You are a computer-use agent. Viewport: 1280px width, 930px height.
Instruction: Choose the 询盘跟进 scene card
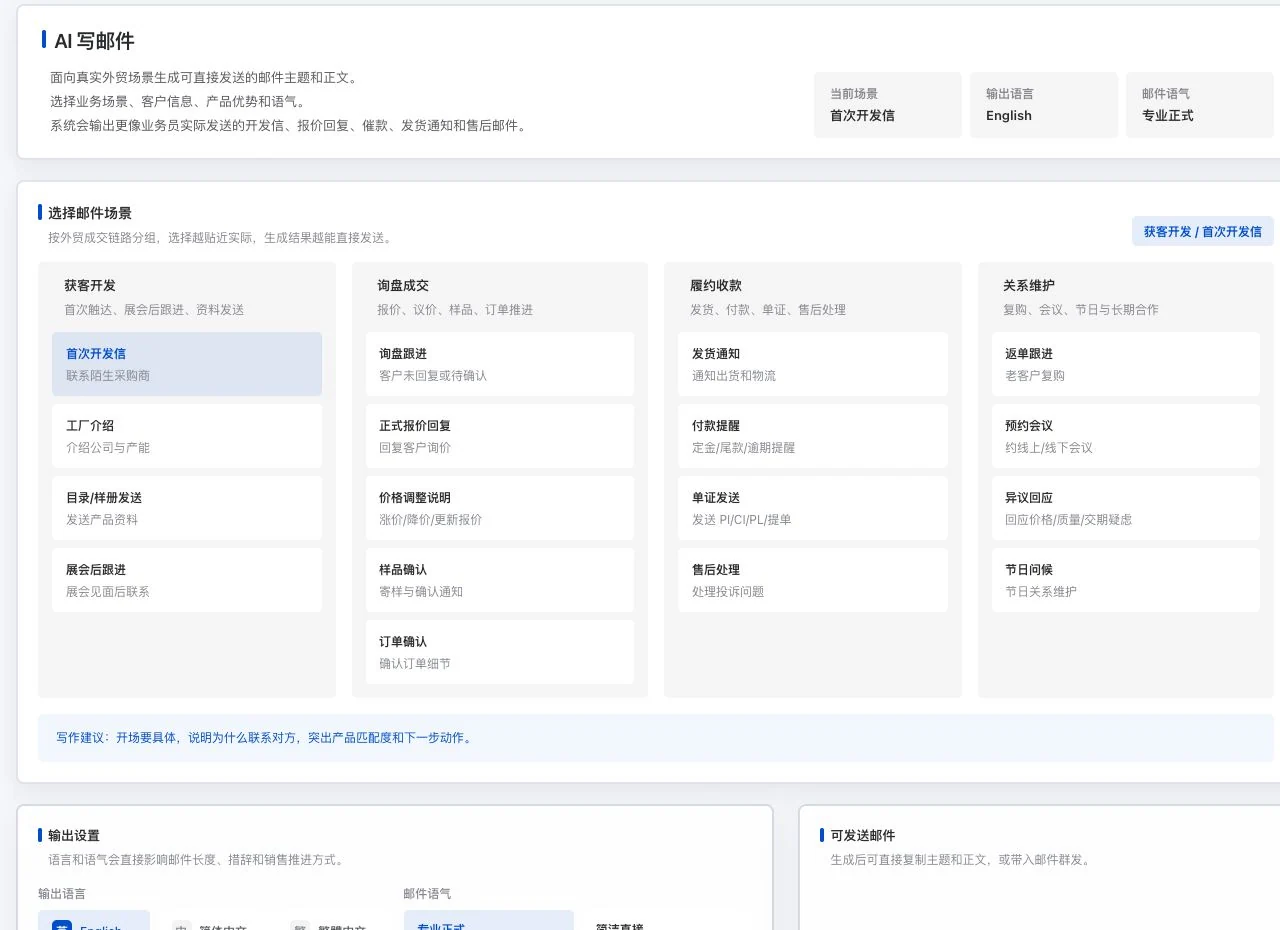(500, 364)
